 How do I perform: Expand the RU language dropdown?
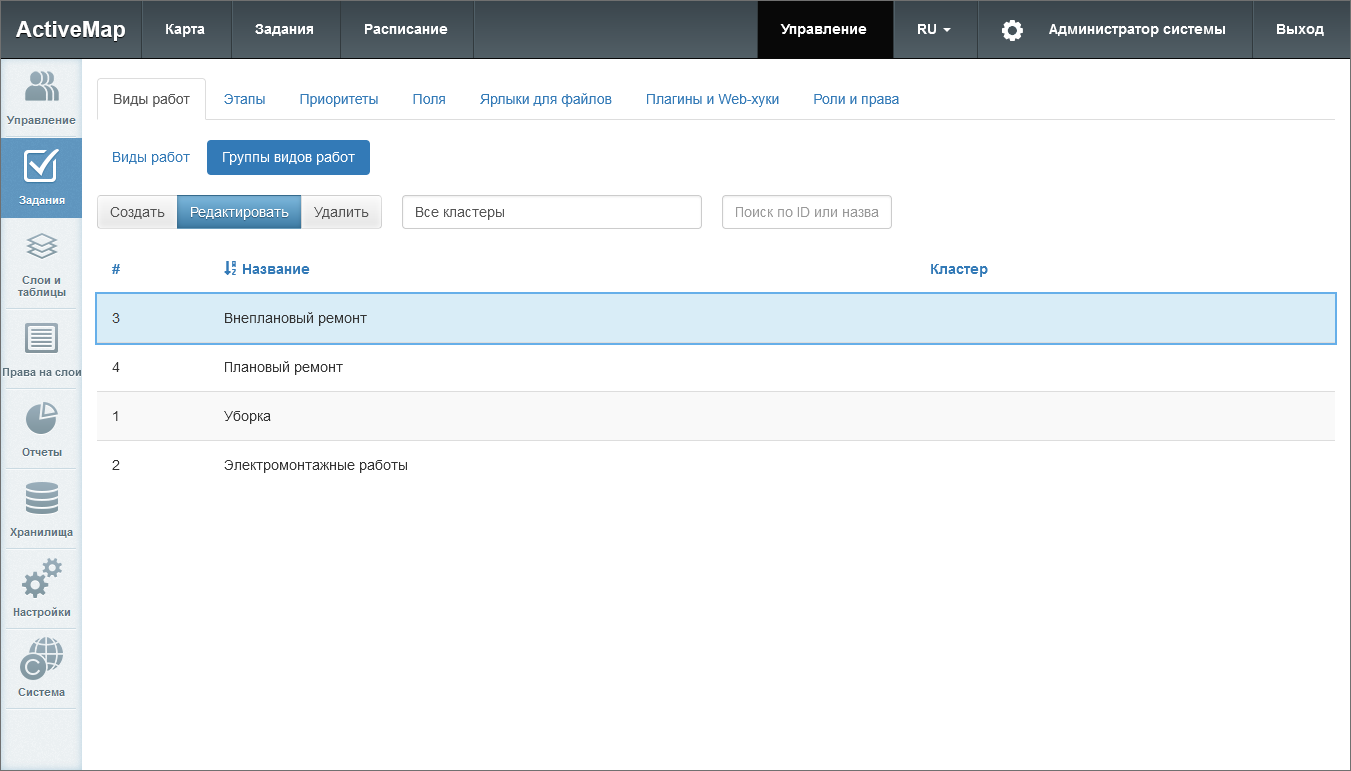pos(933,30)
